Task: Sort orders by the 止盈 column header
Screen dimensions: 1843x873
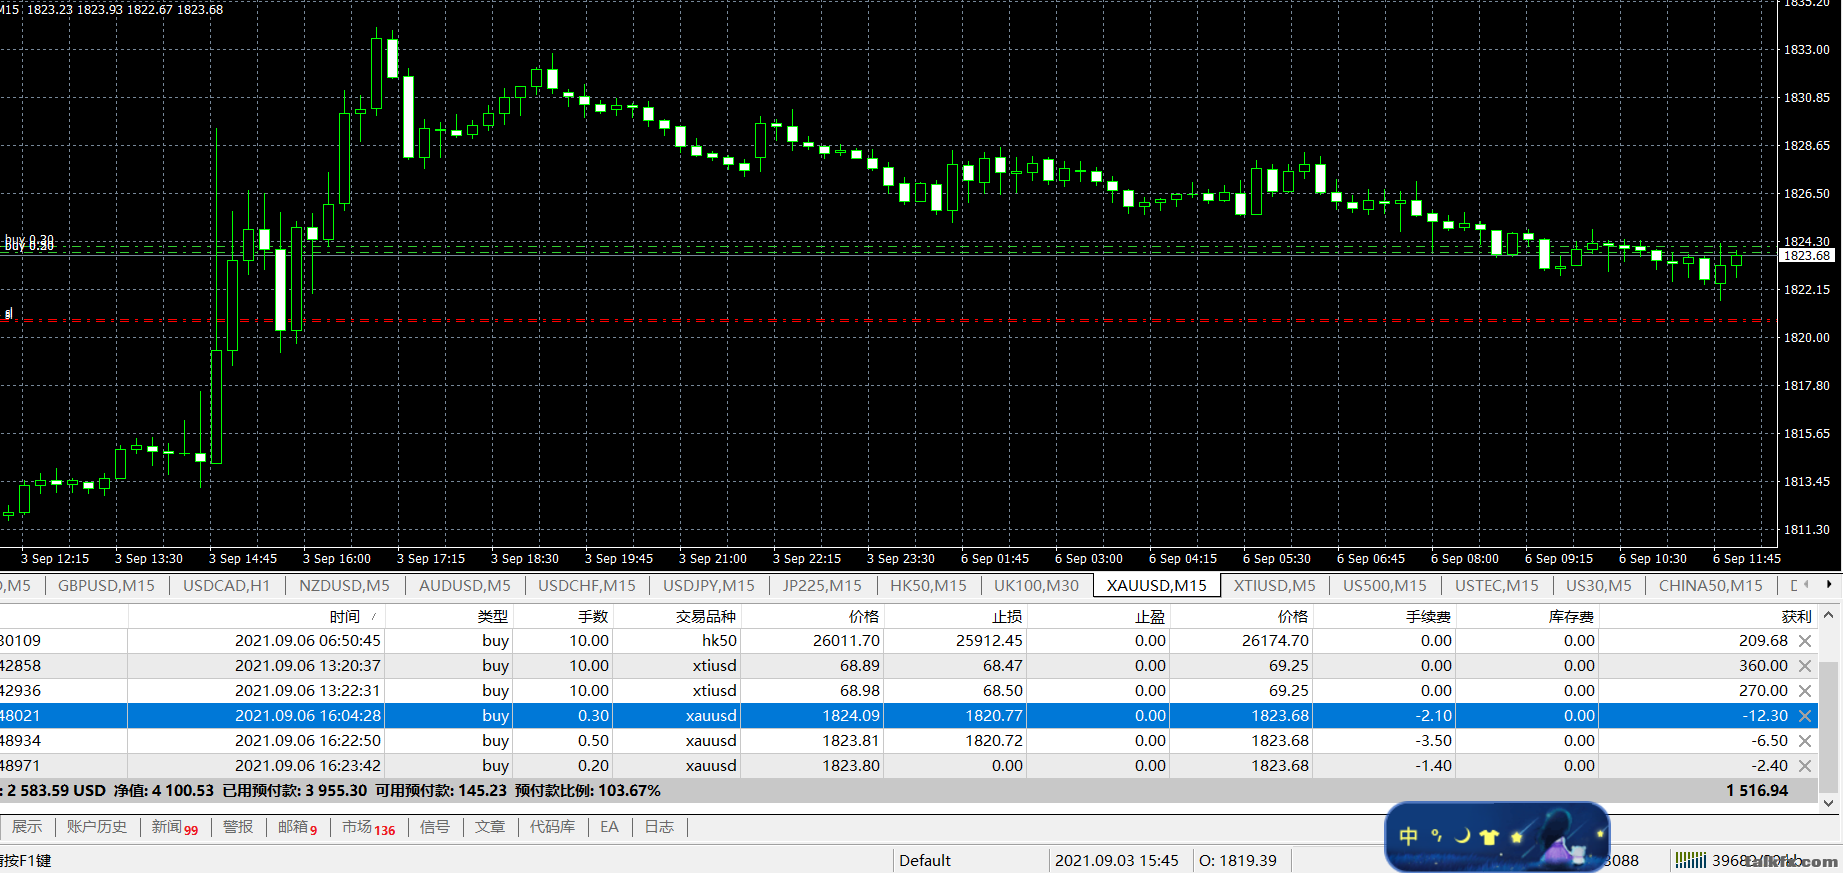Action: pyautogui.click(x=1098, y=616)
